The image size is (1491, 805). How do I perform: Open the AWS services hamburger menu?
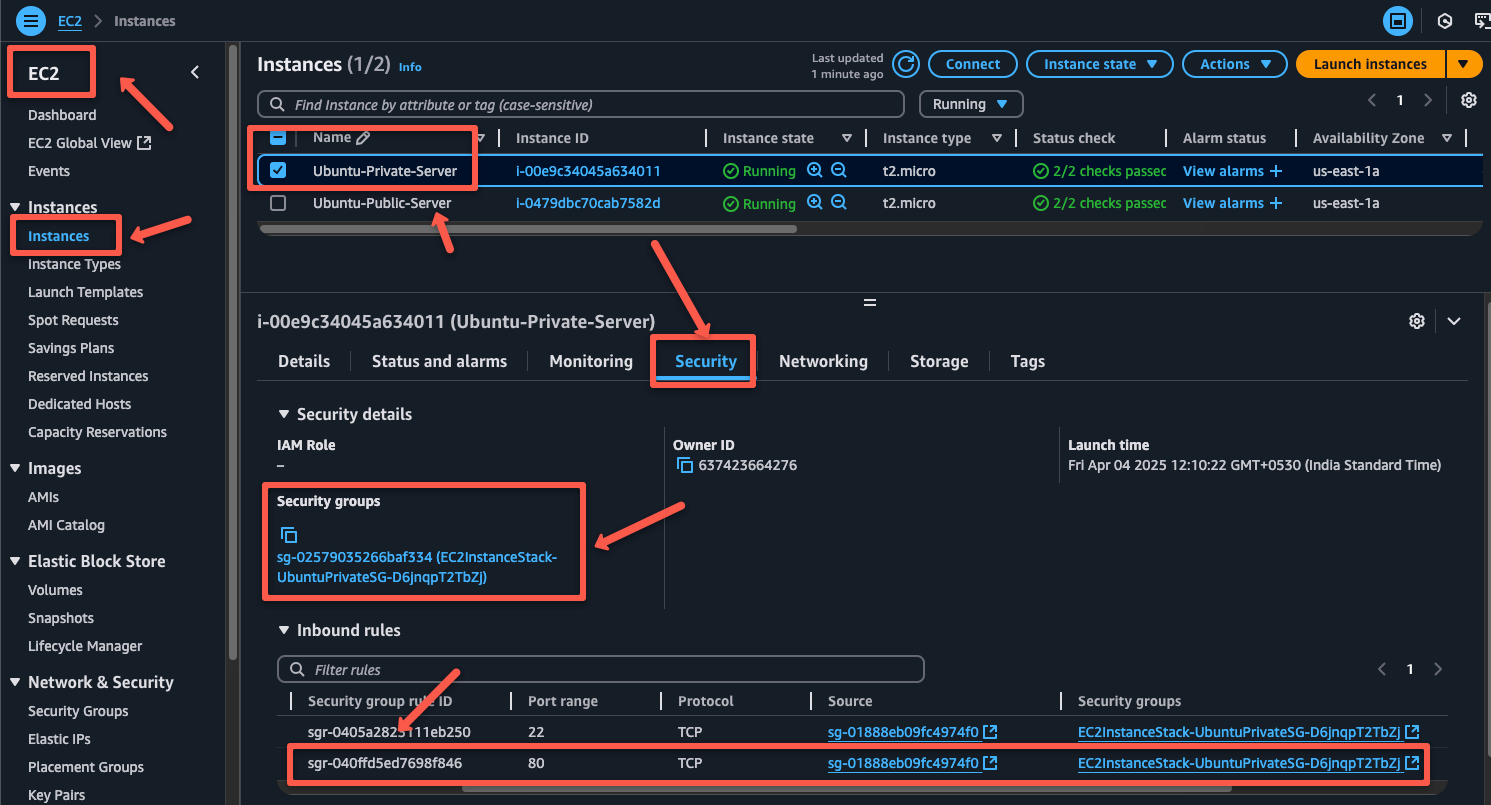[31, 20]
